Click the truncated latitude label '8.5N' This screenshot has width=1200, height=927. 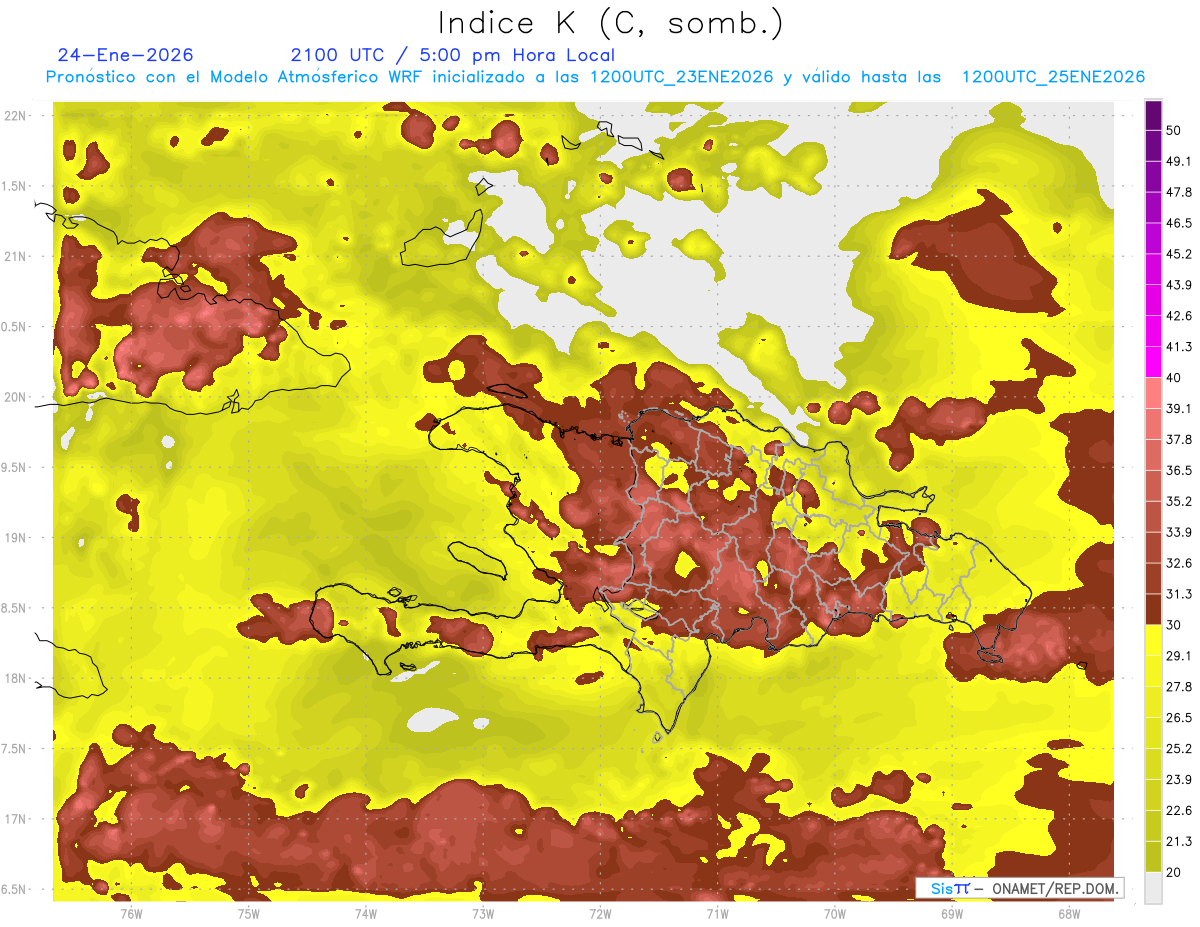coord(15,608)
